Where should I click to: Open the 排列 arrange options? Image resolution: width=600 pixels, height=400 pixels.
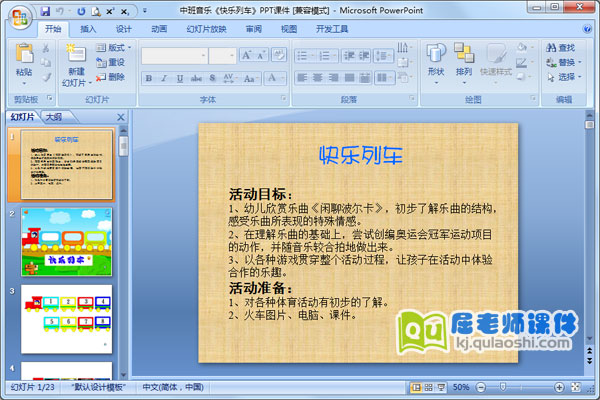coord(464,64)
